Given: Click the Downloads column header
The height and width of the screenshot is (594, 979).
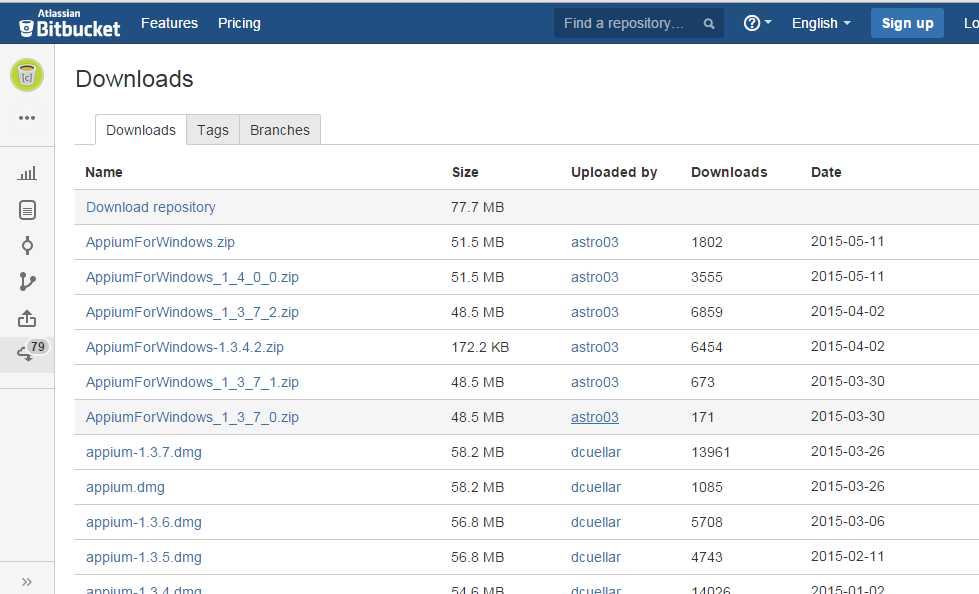Looking at the screenshot, I should point(729,172).
